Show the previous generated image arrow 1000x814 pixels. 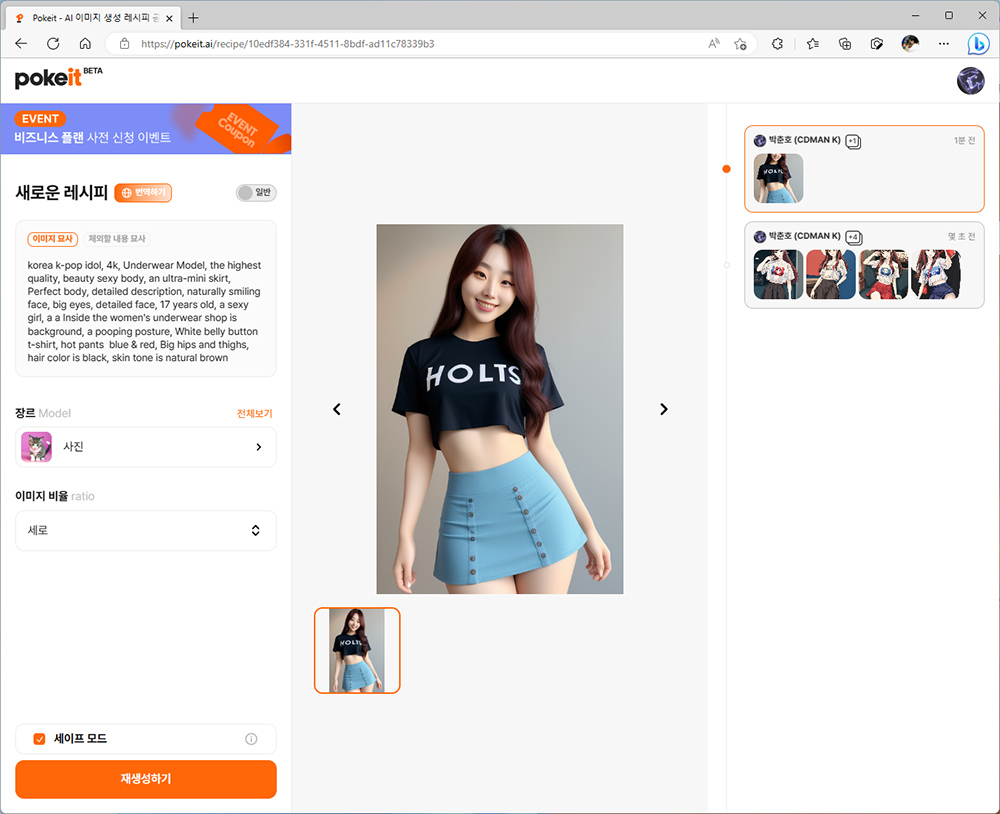click(x=337, y=409)
